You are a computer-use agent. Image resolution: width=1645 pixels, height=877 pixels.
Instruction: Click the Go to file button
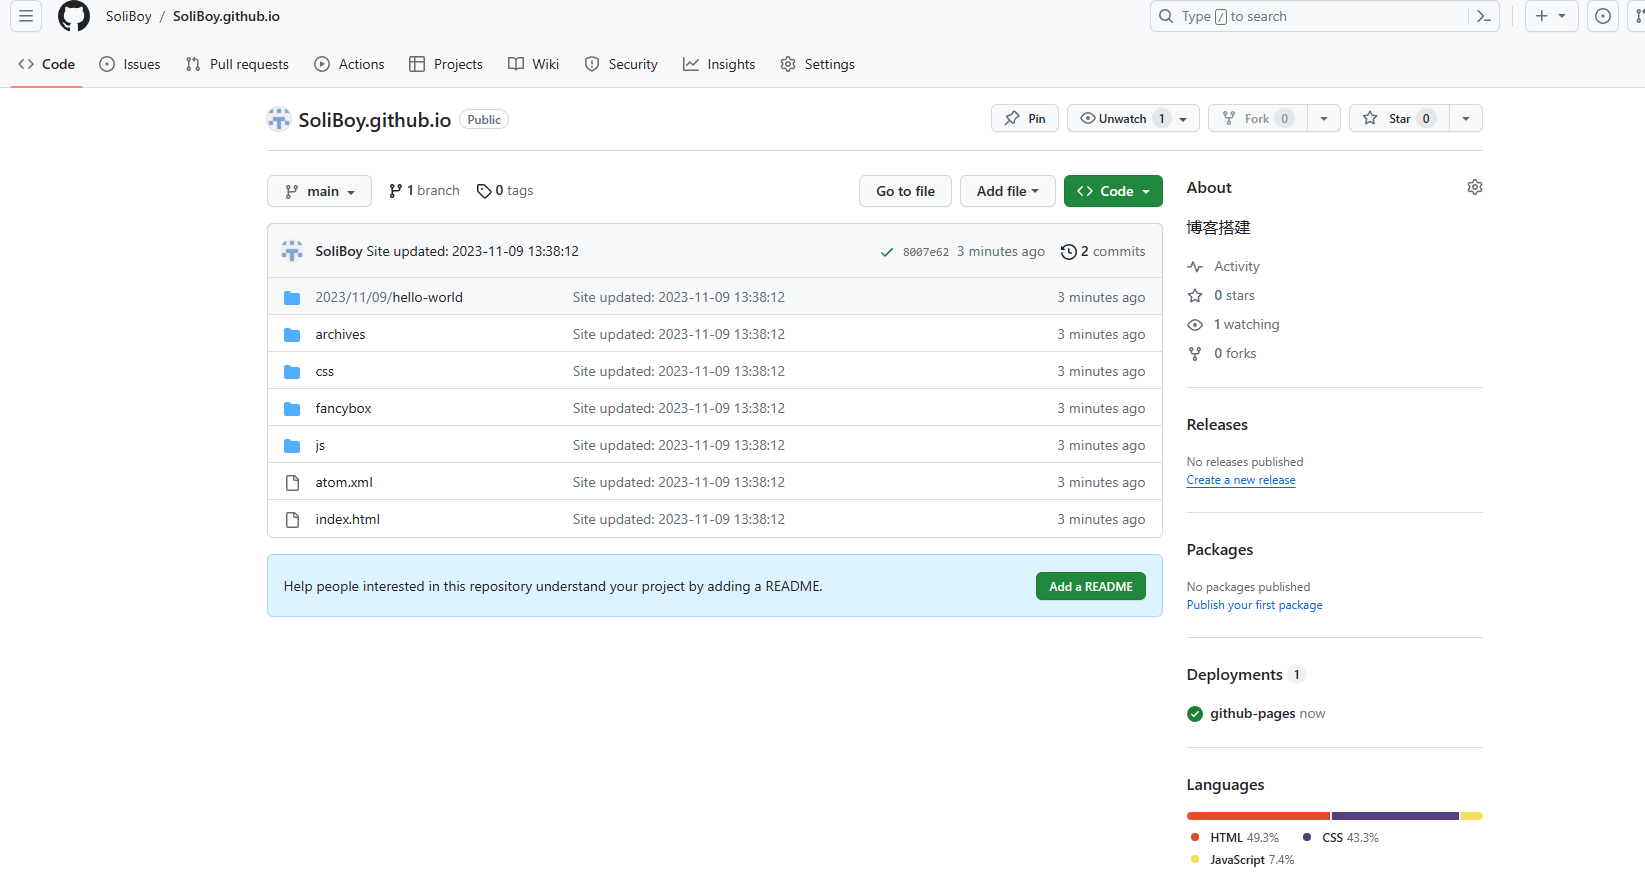click(906, 191)
